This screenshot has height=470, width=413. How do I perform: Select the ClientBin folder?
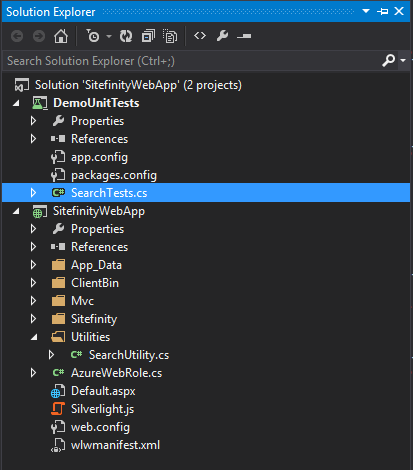tap(95, 283)
